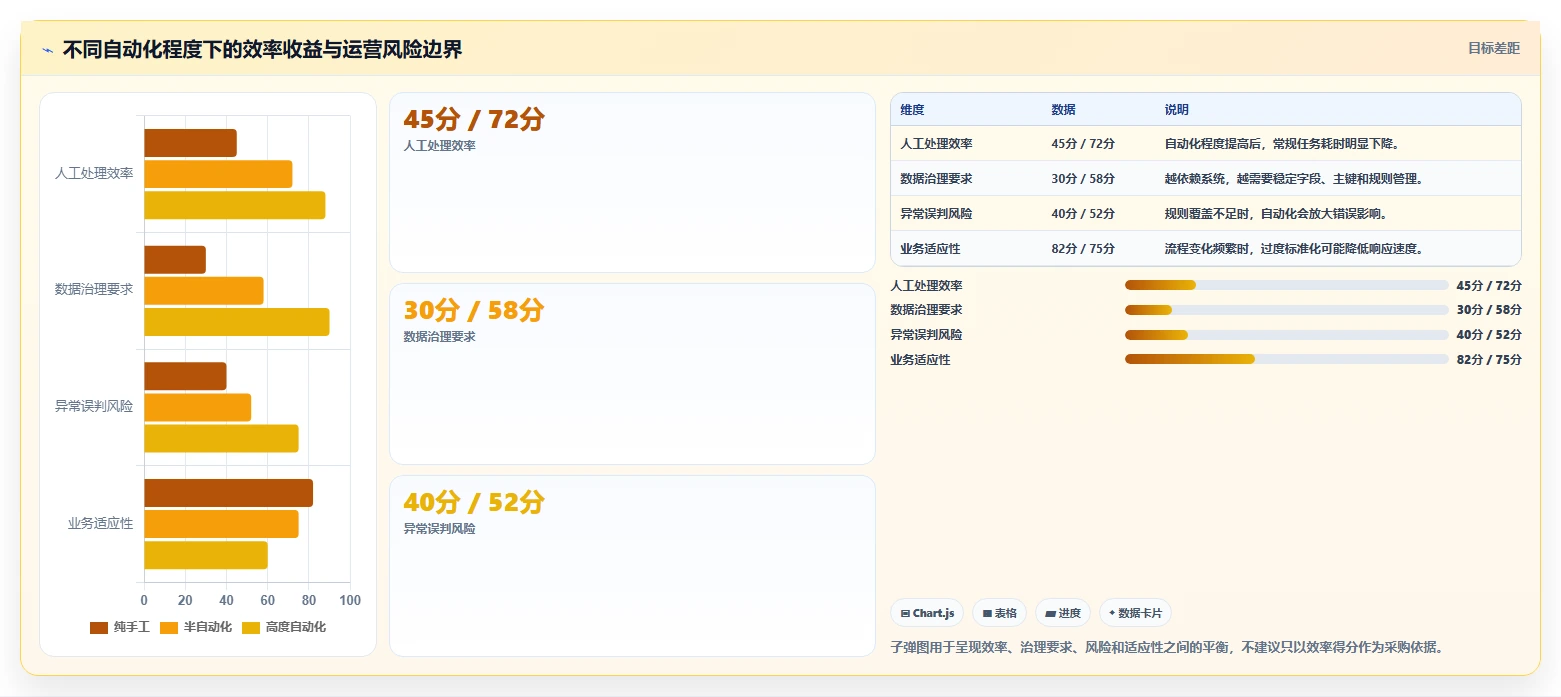Click the 说明 table column header
The height and width of the screenshot is (697, 1561).
(1176, 110)
